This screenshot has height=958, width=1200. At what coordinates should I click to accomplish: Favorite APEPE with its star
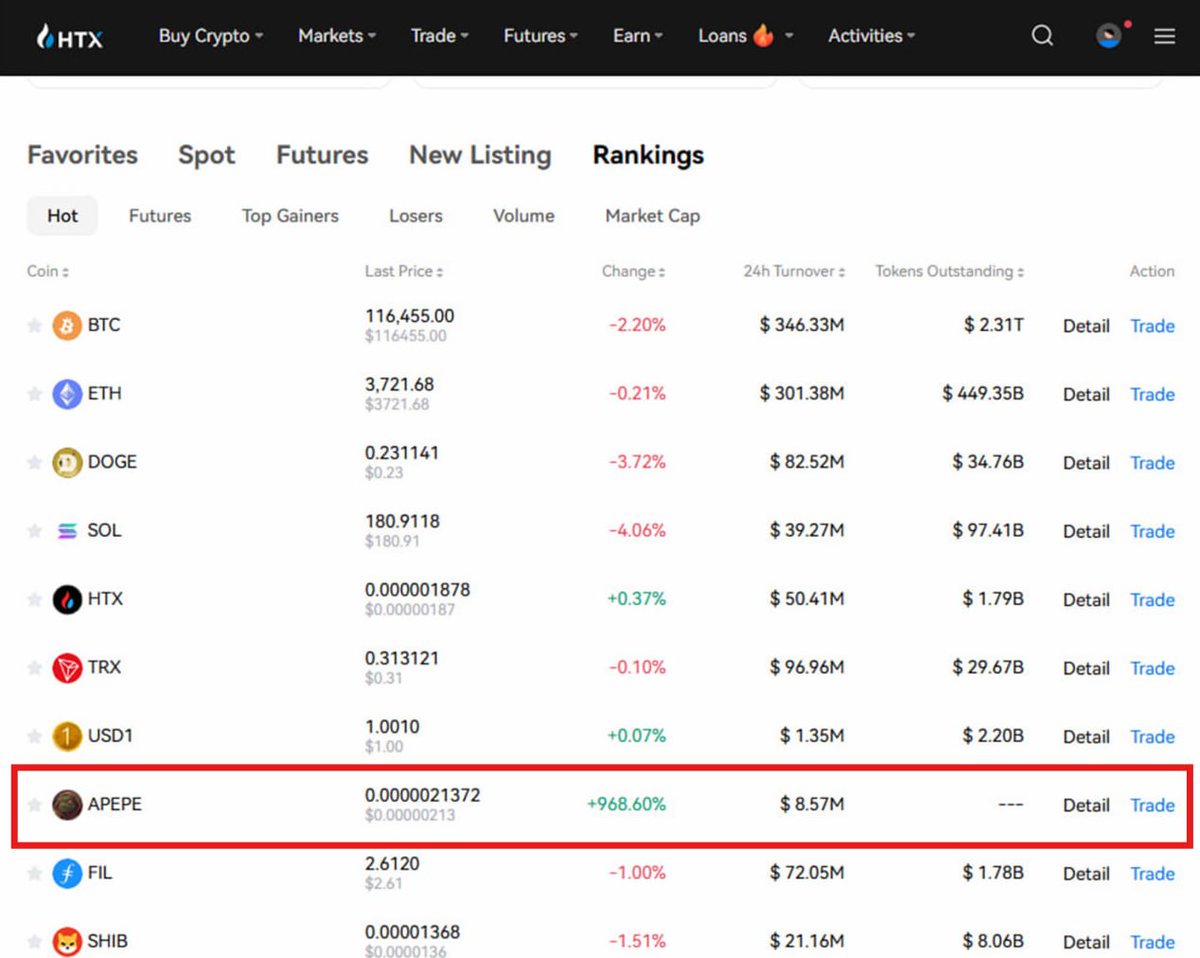tap(34, 804)
